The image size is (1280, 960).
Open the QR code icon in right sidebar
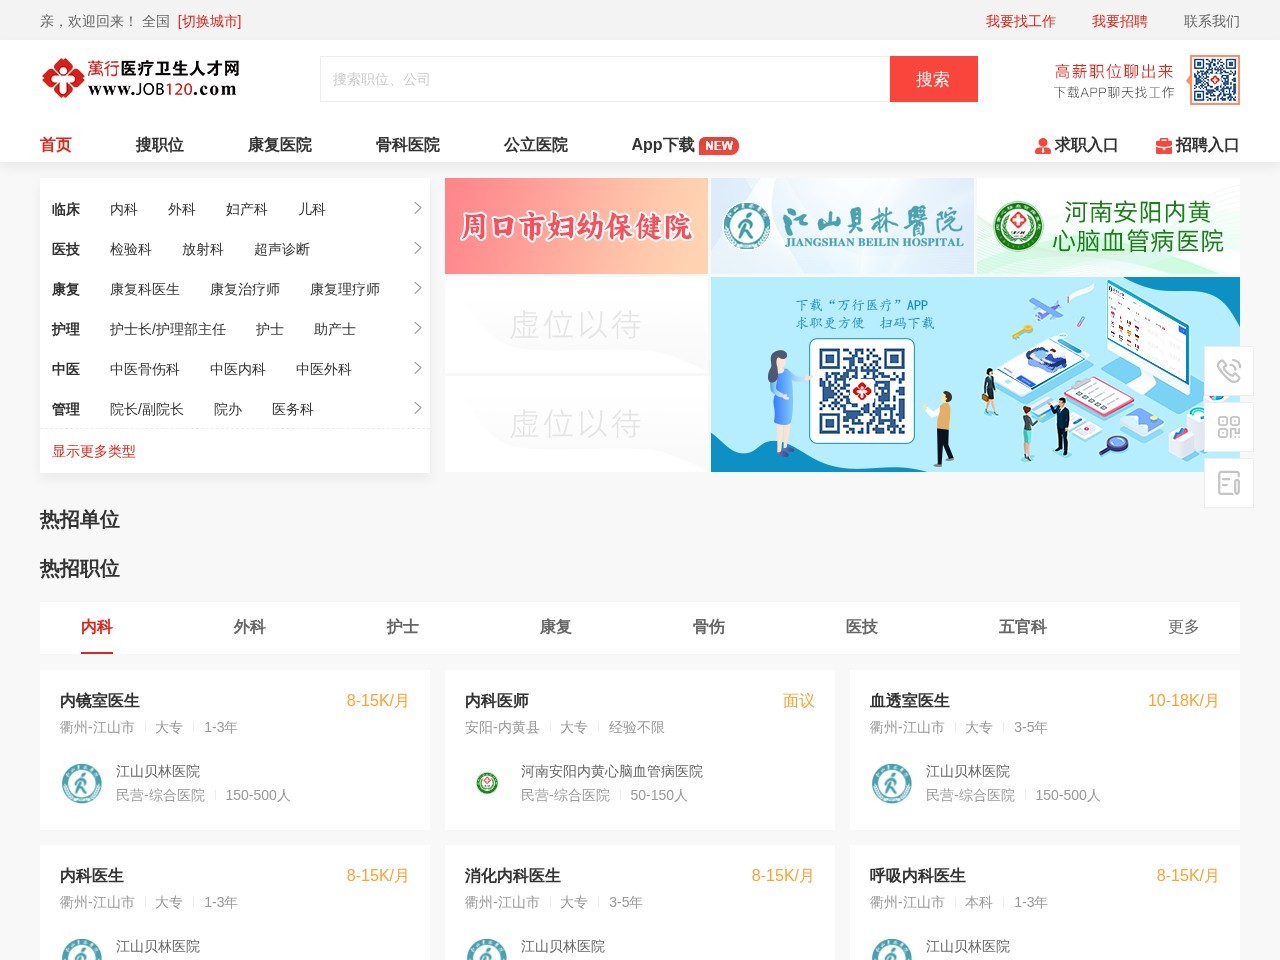point(1229,427)
